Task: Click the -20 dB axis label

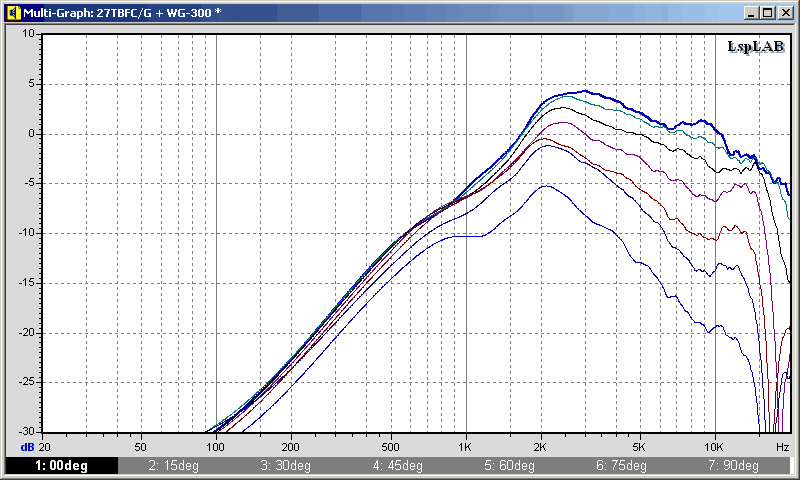Action: [27, 332]
